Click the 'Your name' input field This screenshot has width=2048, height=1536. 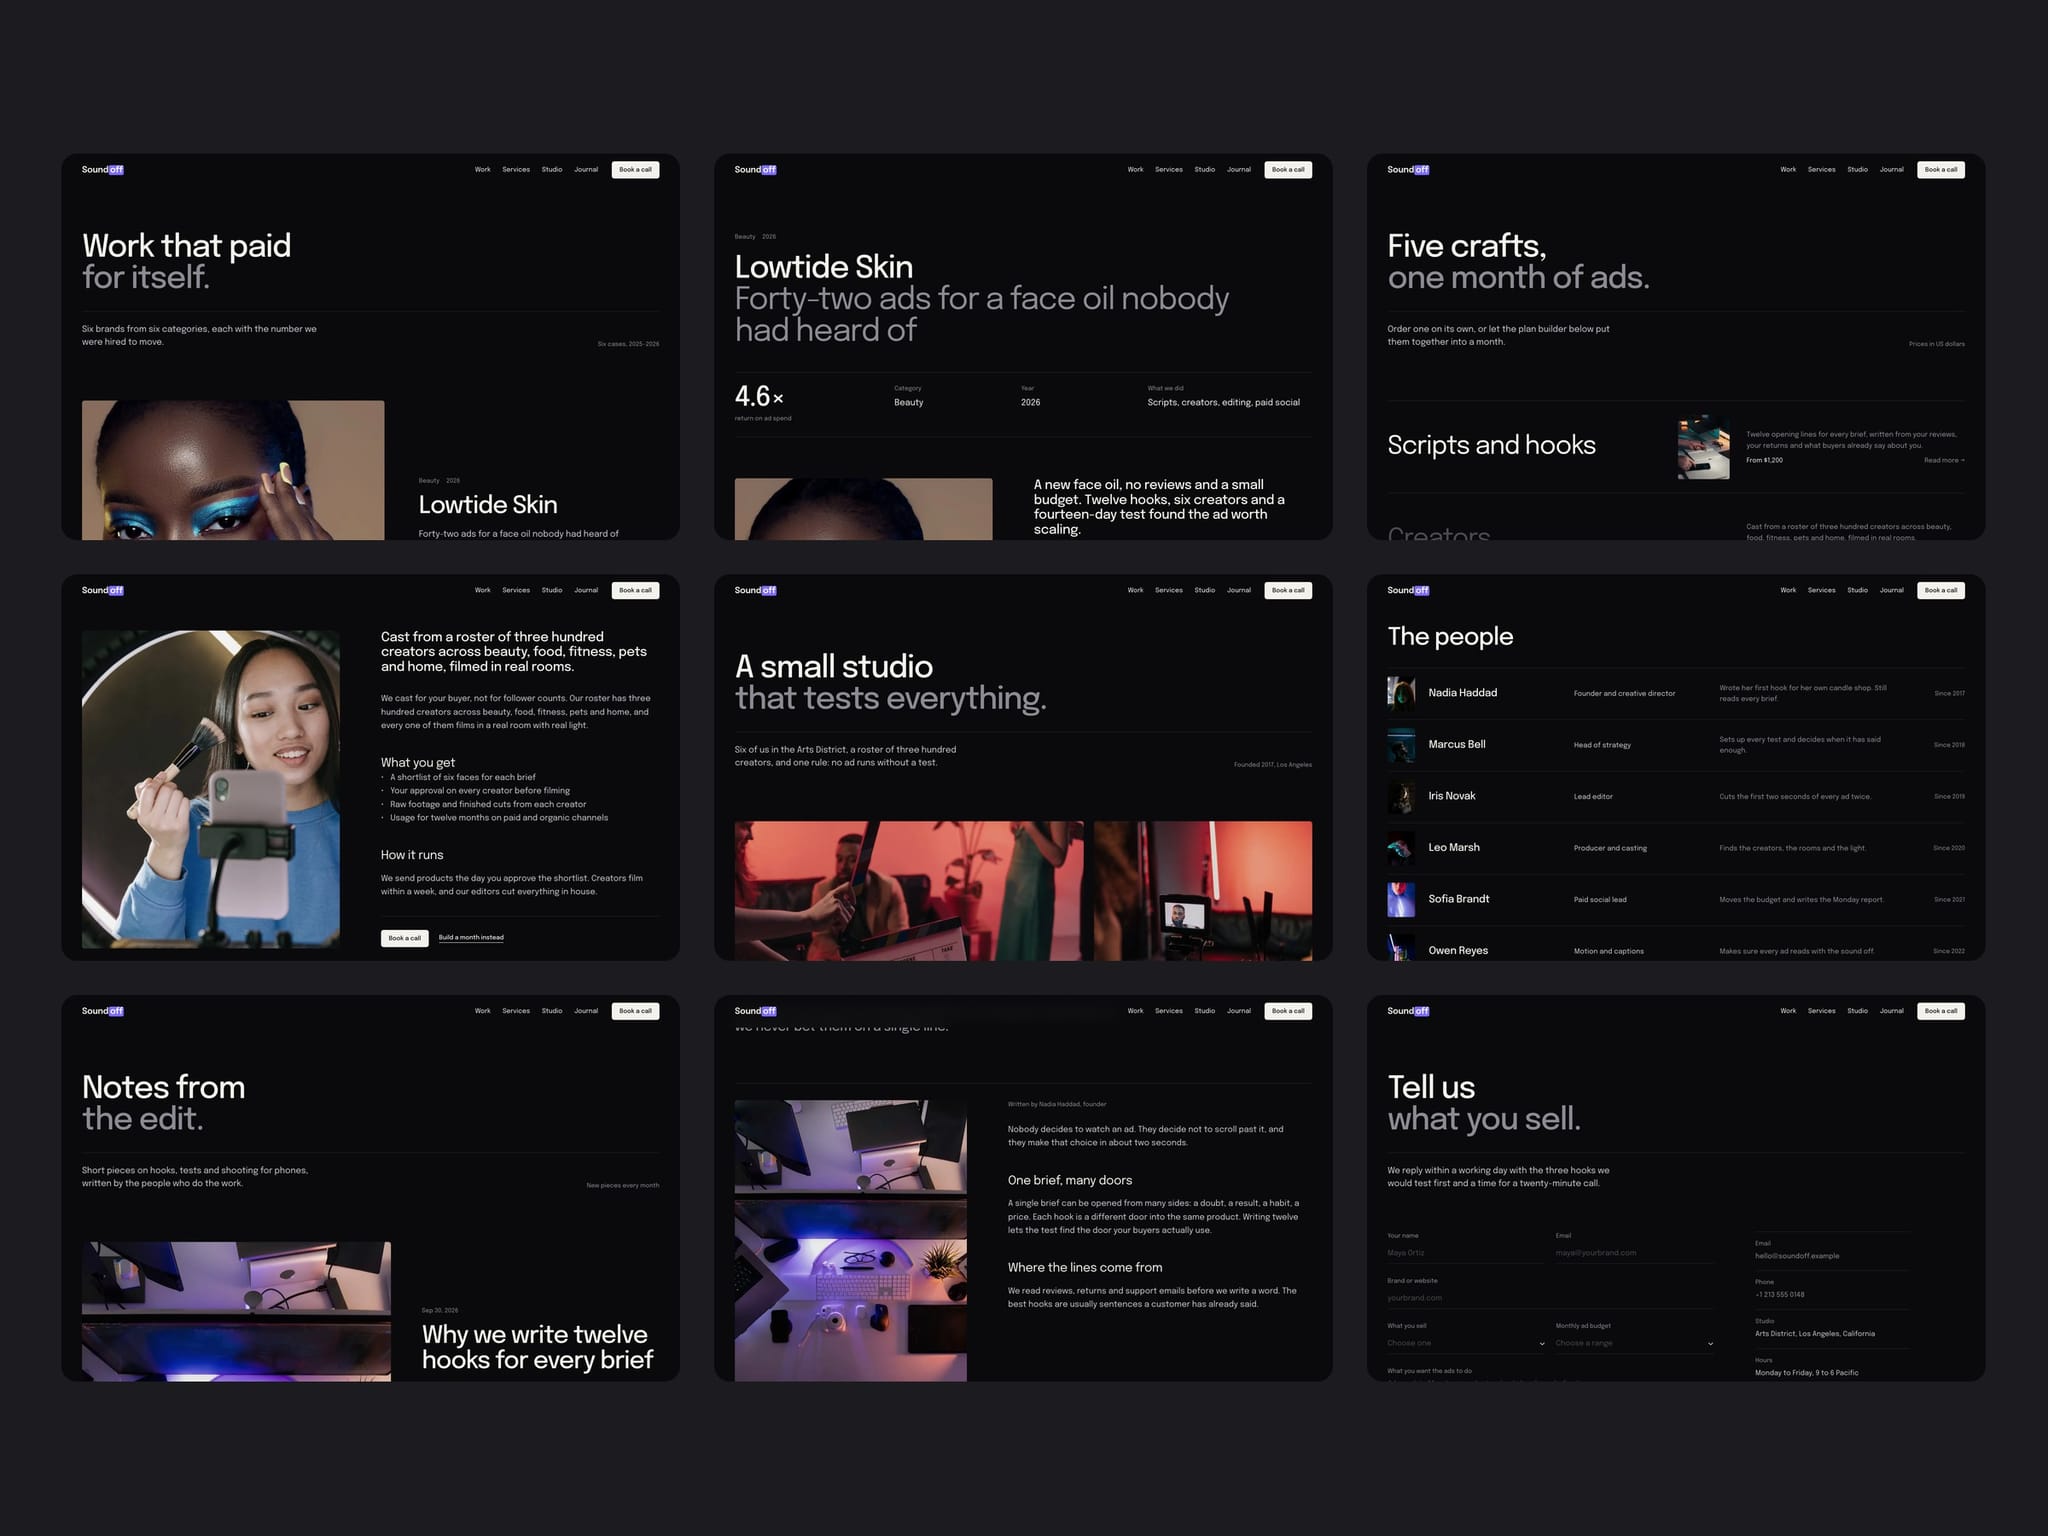[1466, 1253]
